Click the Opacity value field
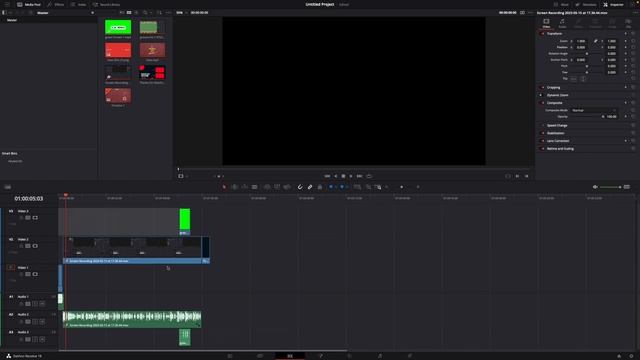Viewport: 640px width, 360px height. click(611, 117)
